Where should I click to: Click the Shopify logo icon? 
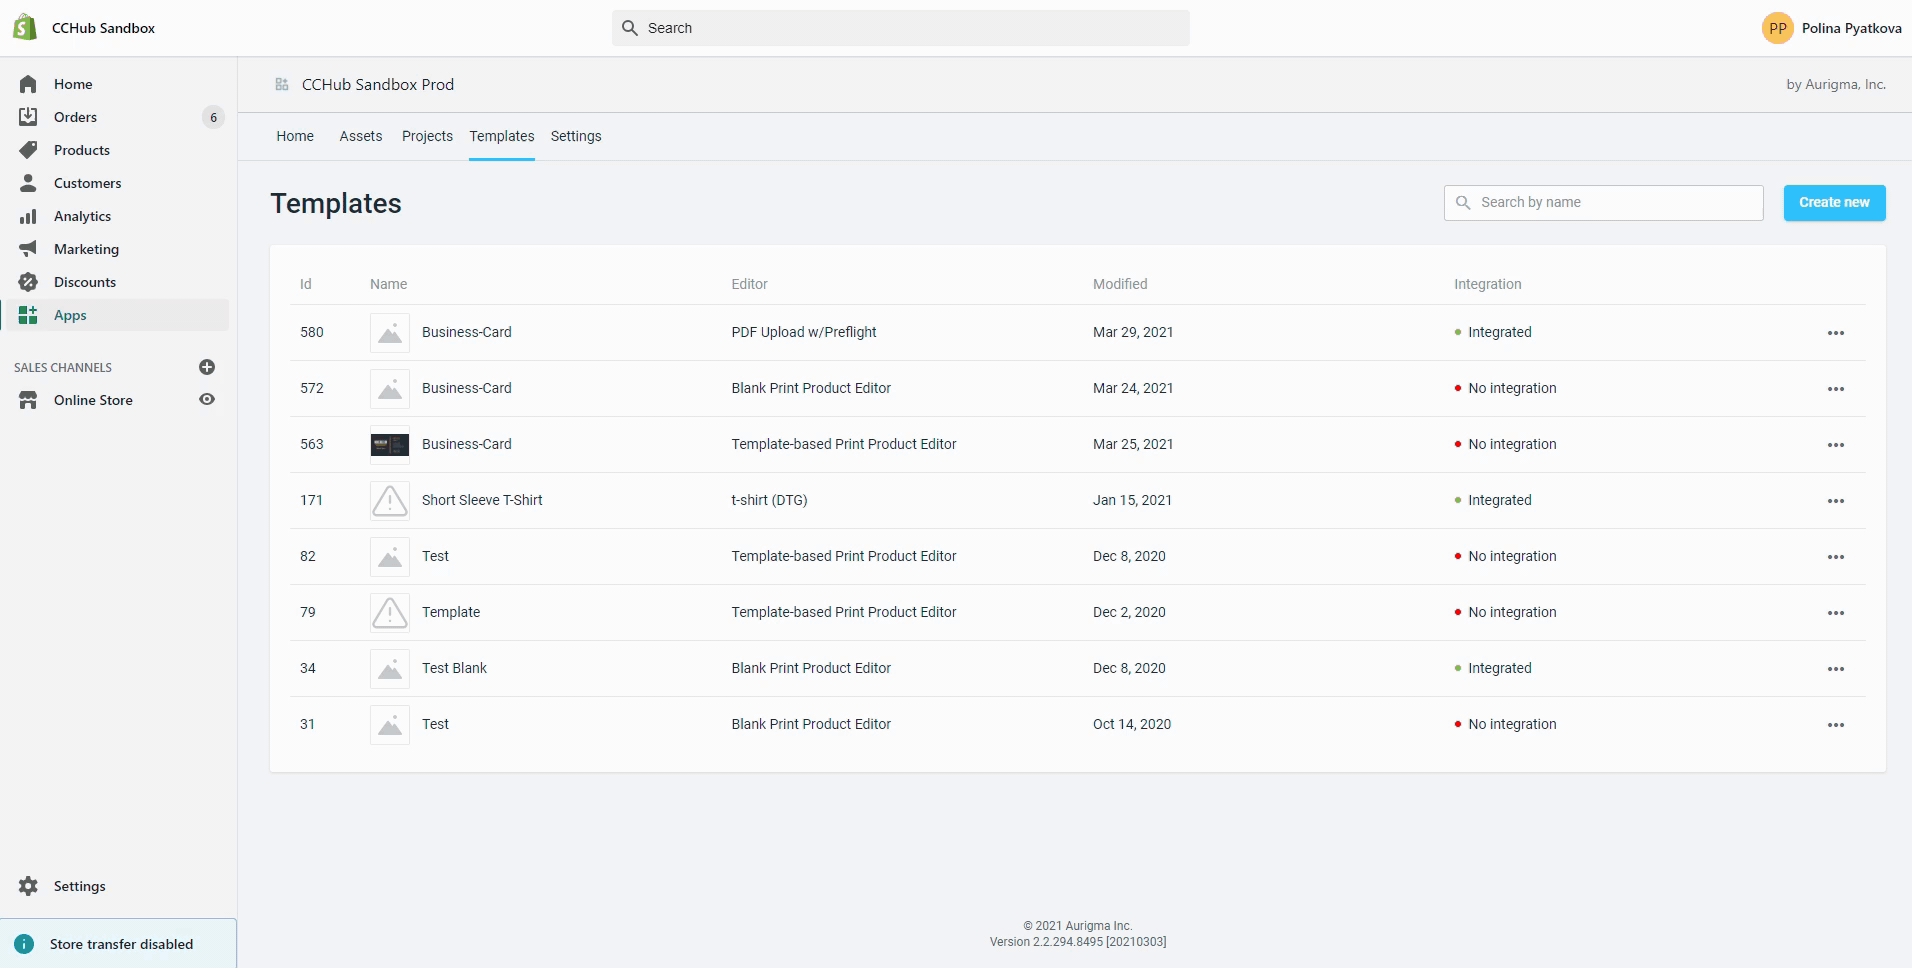25,27
